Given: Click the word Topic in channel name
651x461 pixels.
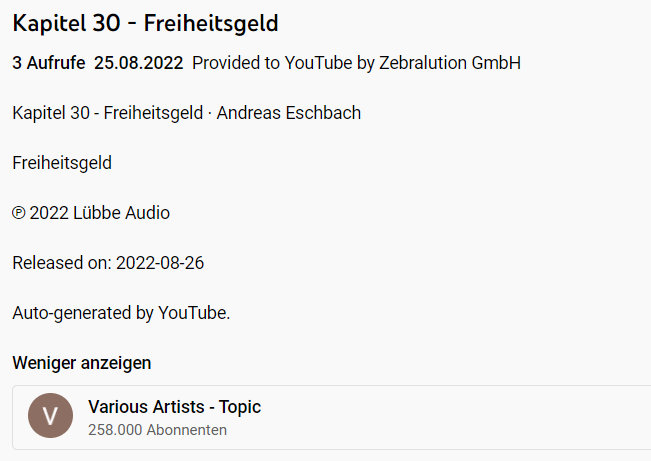Looking at the screenshot, I should coord(238,407).
